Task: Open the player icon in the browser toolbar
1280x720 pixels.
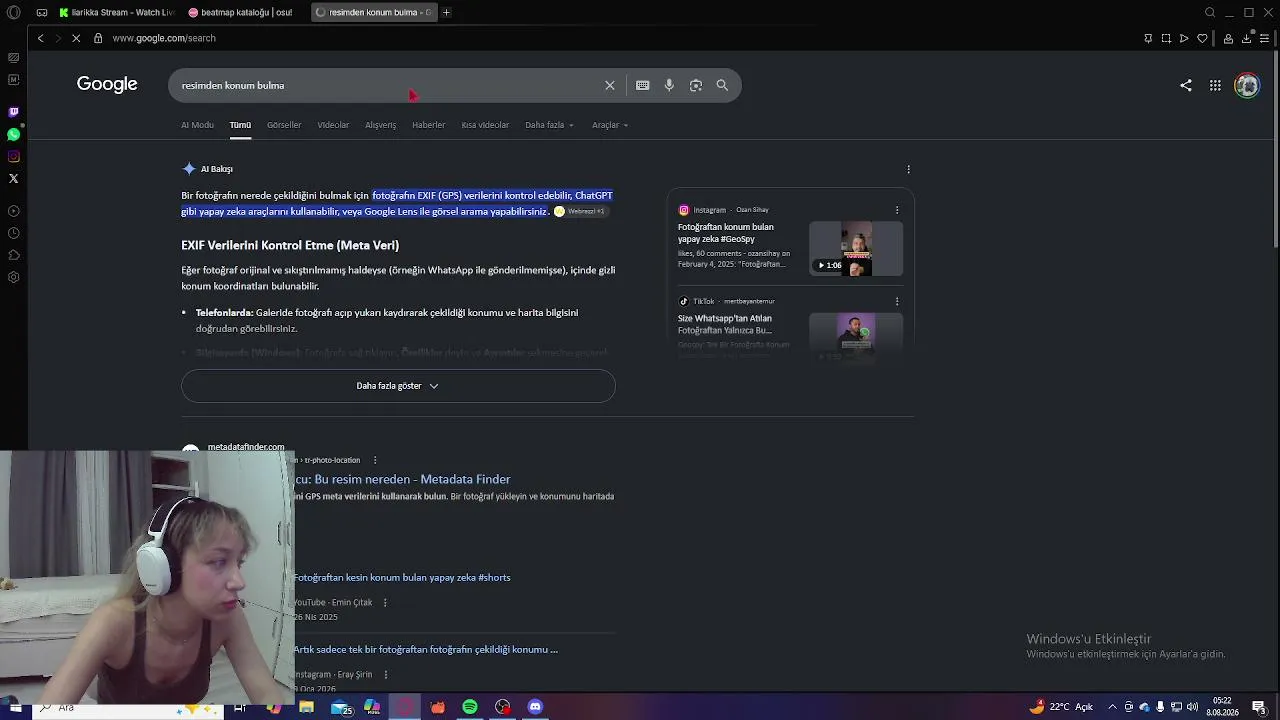Action: click(1184, 38)
